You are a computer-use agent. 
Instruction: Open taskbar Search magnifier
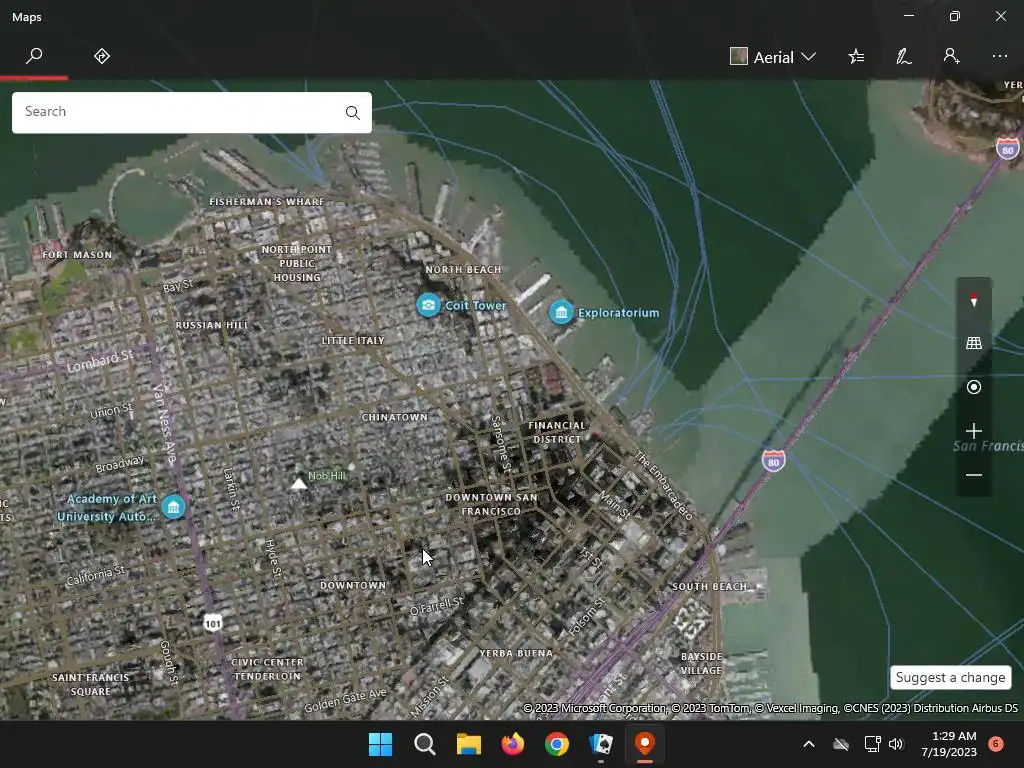tap(424, 744)
